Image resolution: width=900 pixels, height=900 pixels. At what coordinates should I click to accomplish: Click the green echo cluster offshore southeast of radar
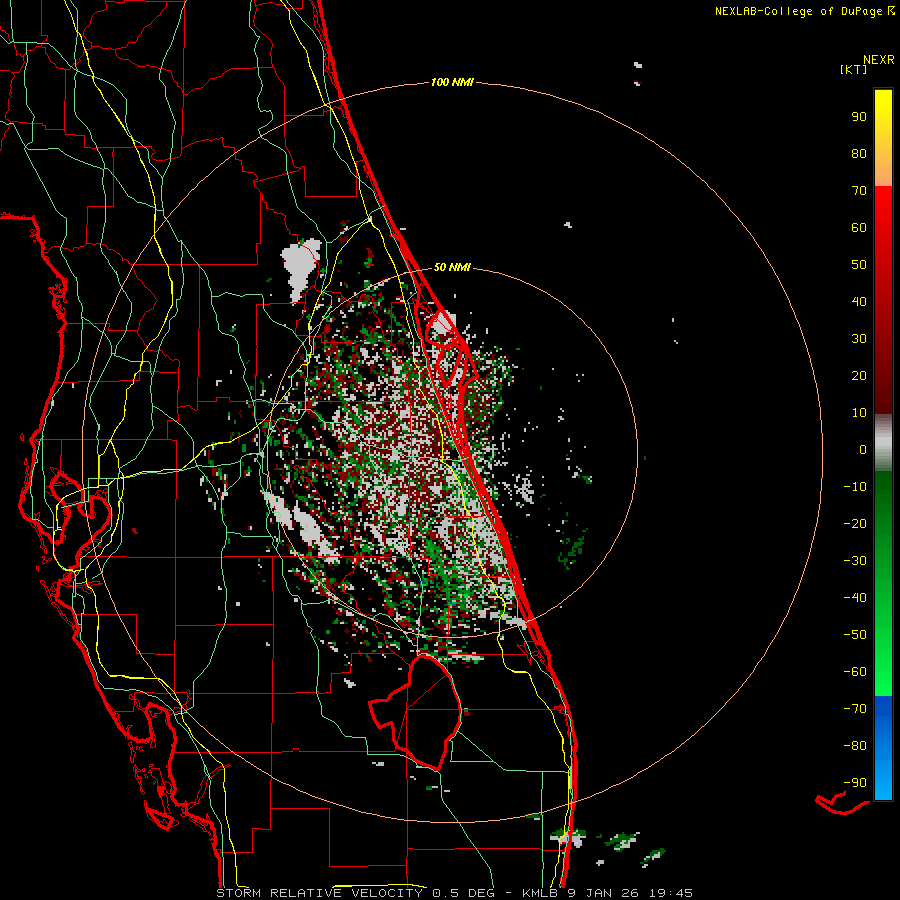[x=573, y=548]
